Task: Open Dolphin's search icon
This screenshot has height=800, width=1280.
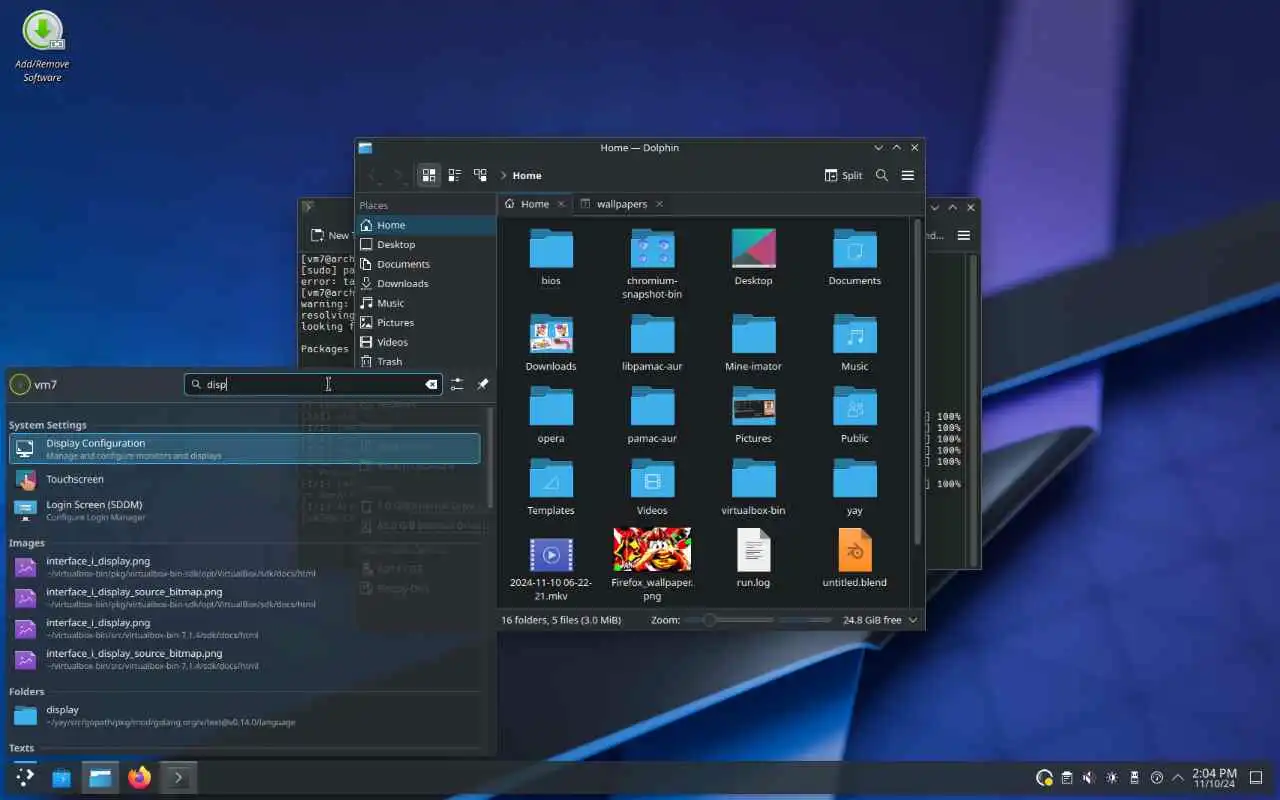Action: click(882, 175)
